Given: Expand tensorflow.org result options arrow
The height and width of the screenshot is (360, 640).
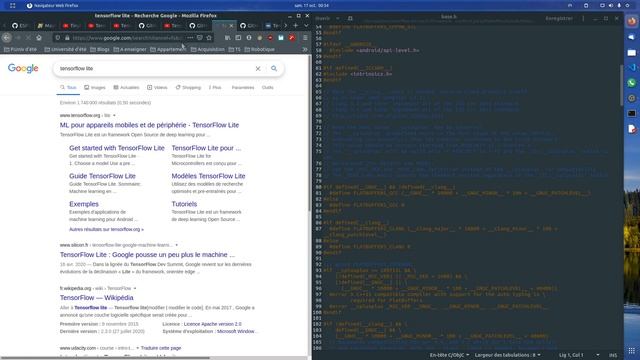Looking at the screenshot, I should pos(114,116).
